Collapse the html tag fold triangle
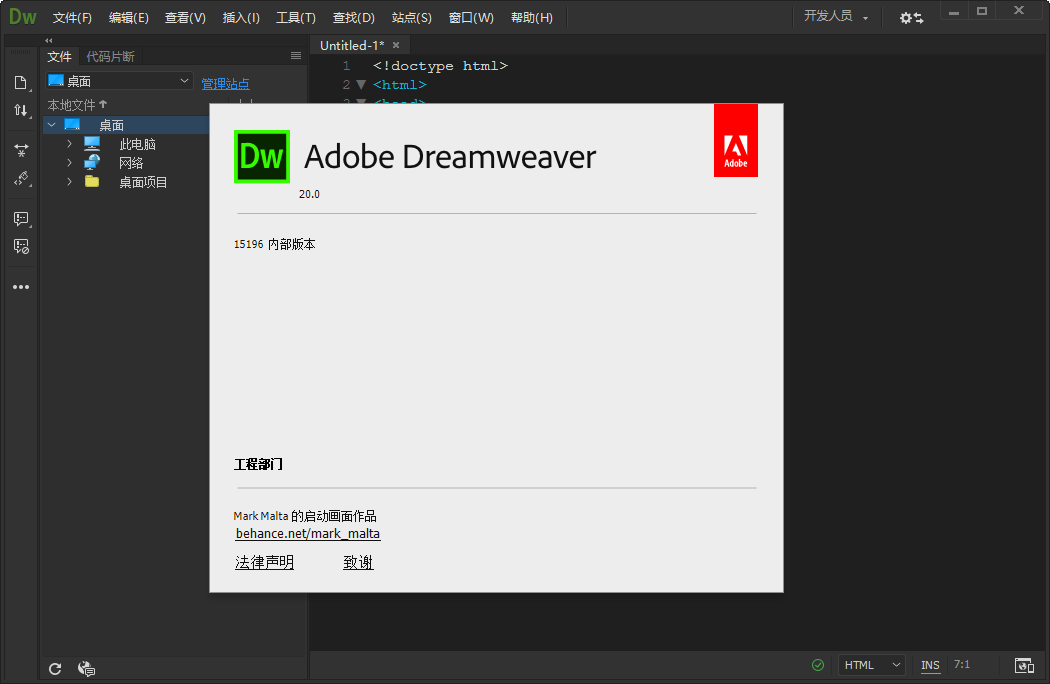1050x684 pixels. pos(361,84)
